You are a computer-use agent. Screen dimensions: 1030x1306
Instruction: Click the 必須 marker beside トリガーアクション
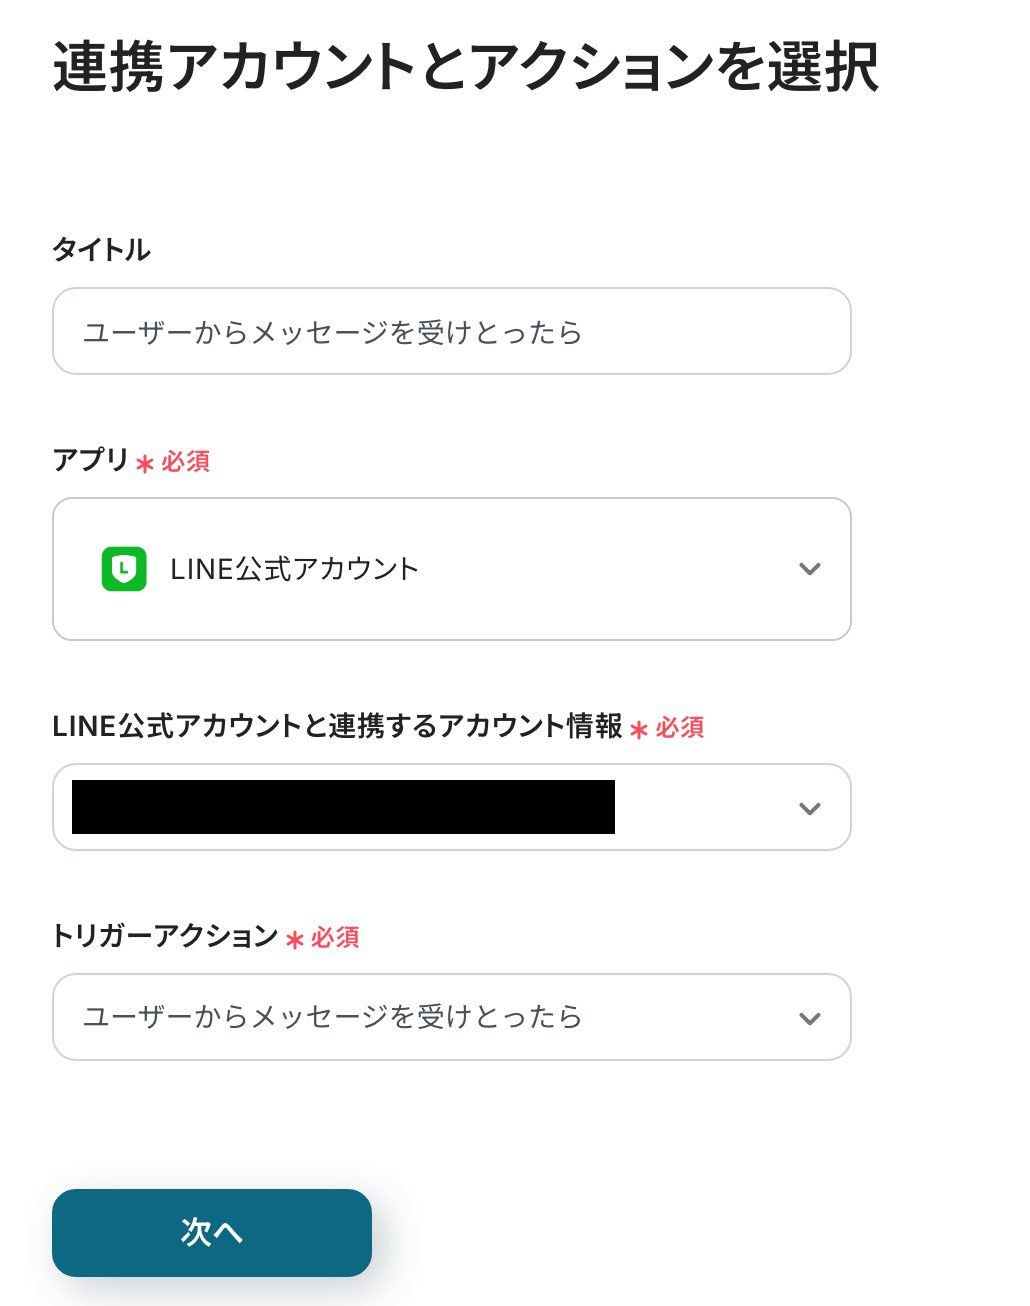tap(335, 938)
